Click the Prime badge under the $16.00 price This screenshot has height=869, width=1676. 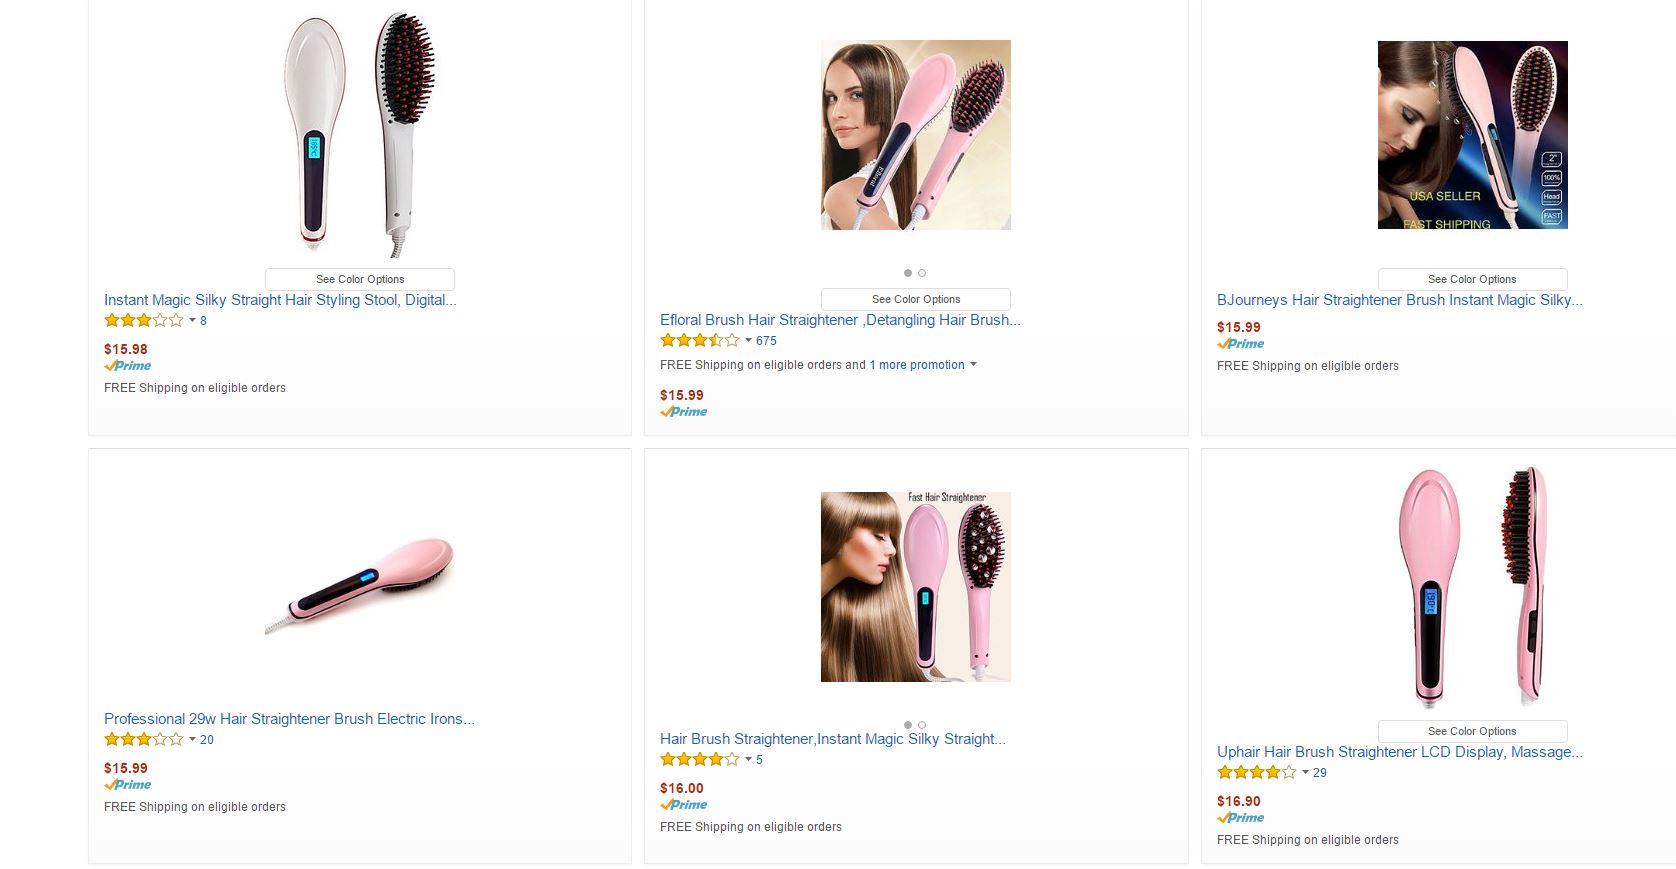[x=684, y=805]
